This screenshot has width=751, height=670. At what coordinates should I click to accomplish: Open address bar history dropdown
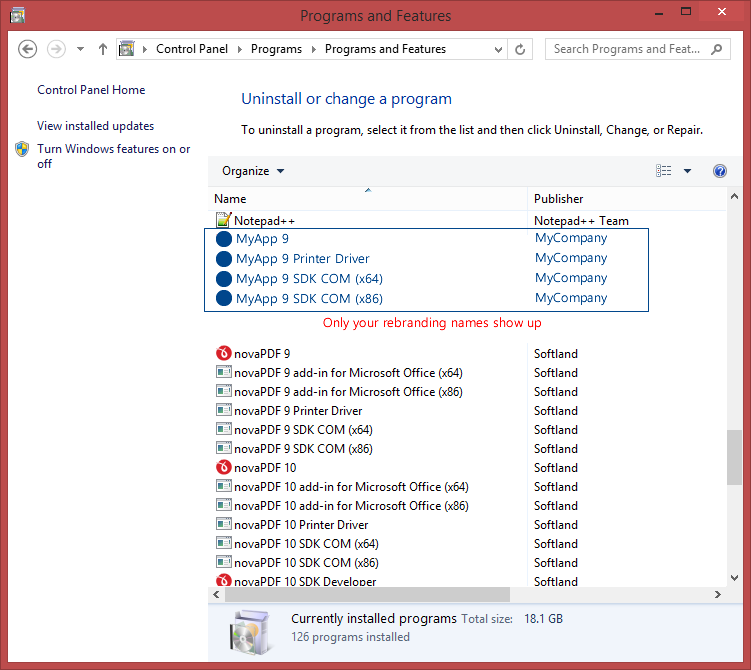[498, 49]
